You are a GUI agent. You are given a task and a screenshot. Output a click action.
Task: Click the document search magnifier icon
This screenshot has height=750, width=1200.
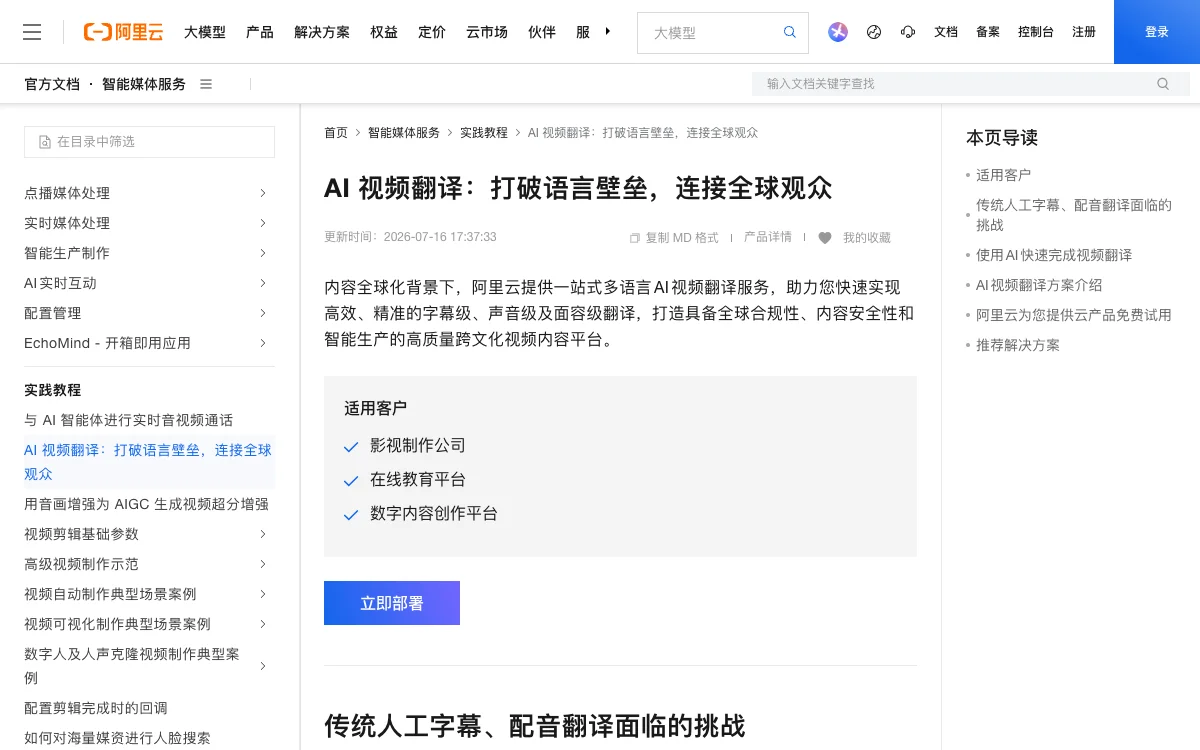coord(1163,84)
